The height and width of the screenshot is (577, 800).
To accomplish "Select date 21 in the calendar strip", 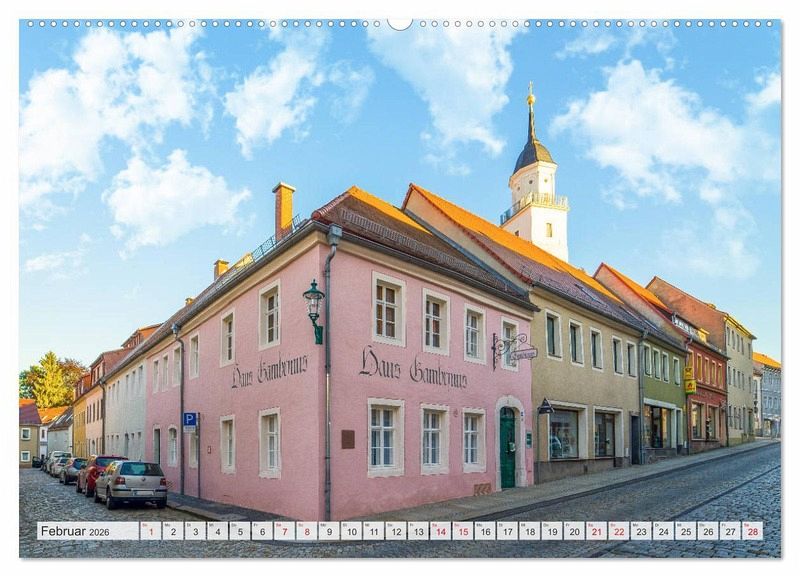I will coord(596,531).
